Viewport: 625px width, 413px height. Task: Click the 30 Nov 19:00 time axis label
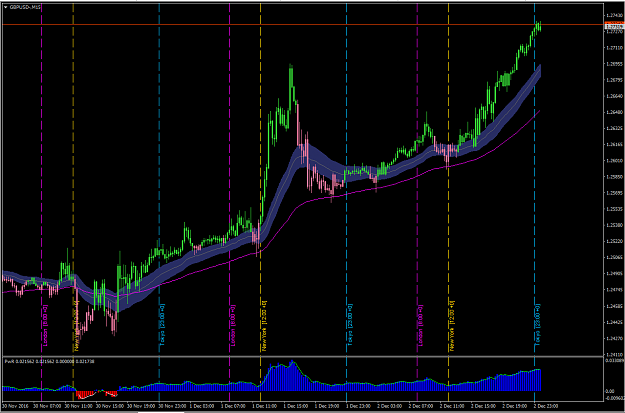[140, 406]
